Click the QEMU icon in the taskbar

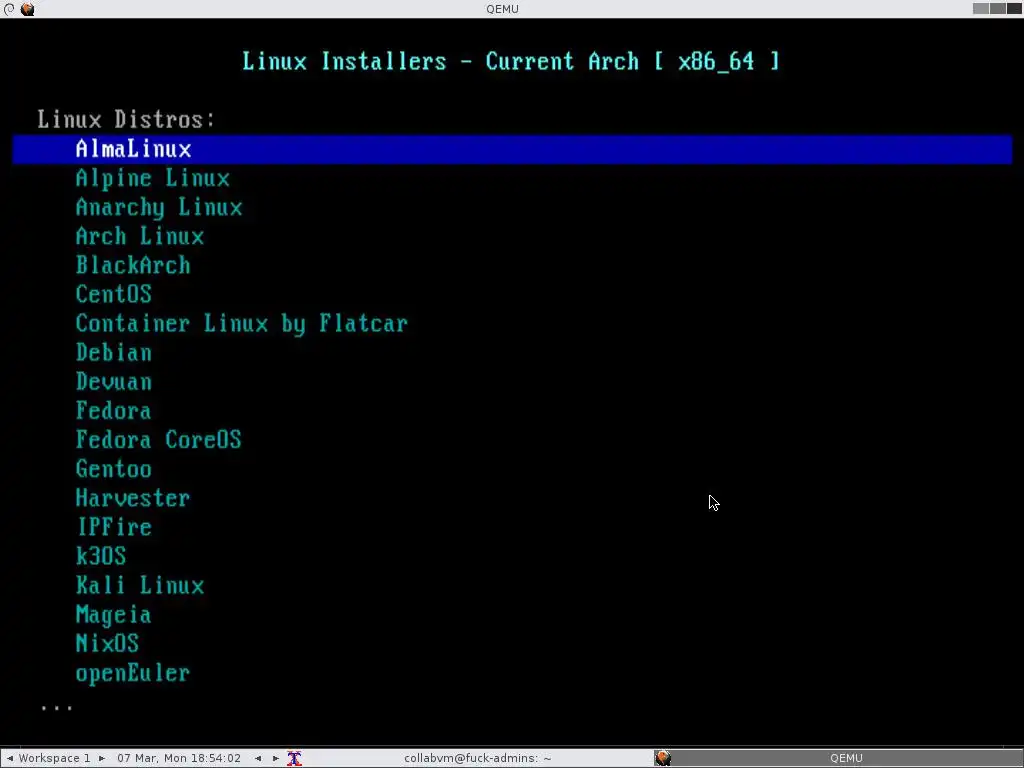[x=663, y=758]
